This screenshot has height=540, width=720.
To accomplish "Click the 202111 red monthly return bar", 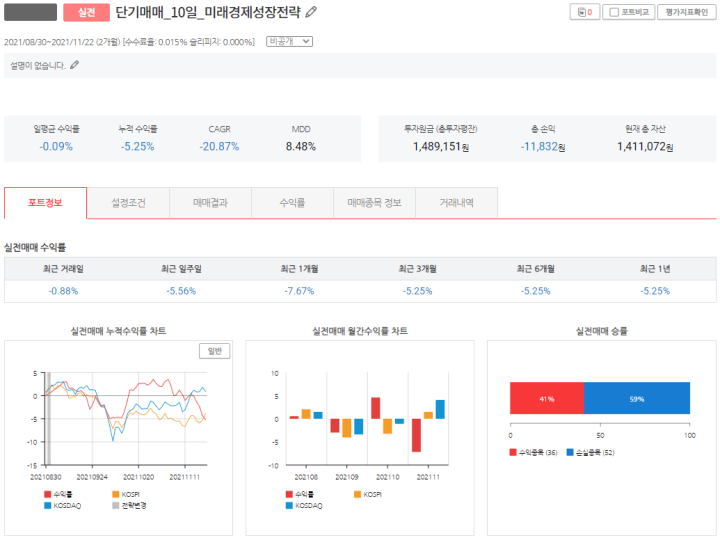I will coord(416,435).
